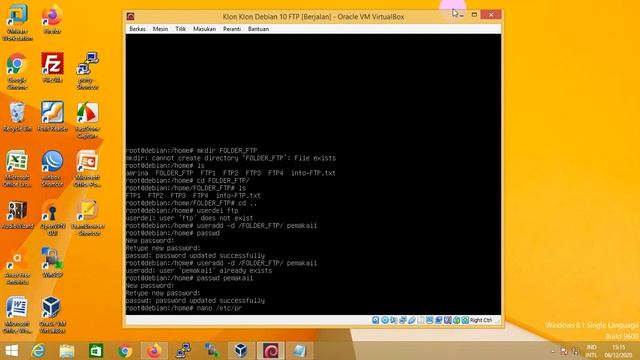The image size is (640, 360).
Task: Click the optical drive indicator in VM status bar
Action: point(384,320)
